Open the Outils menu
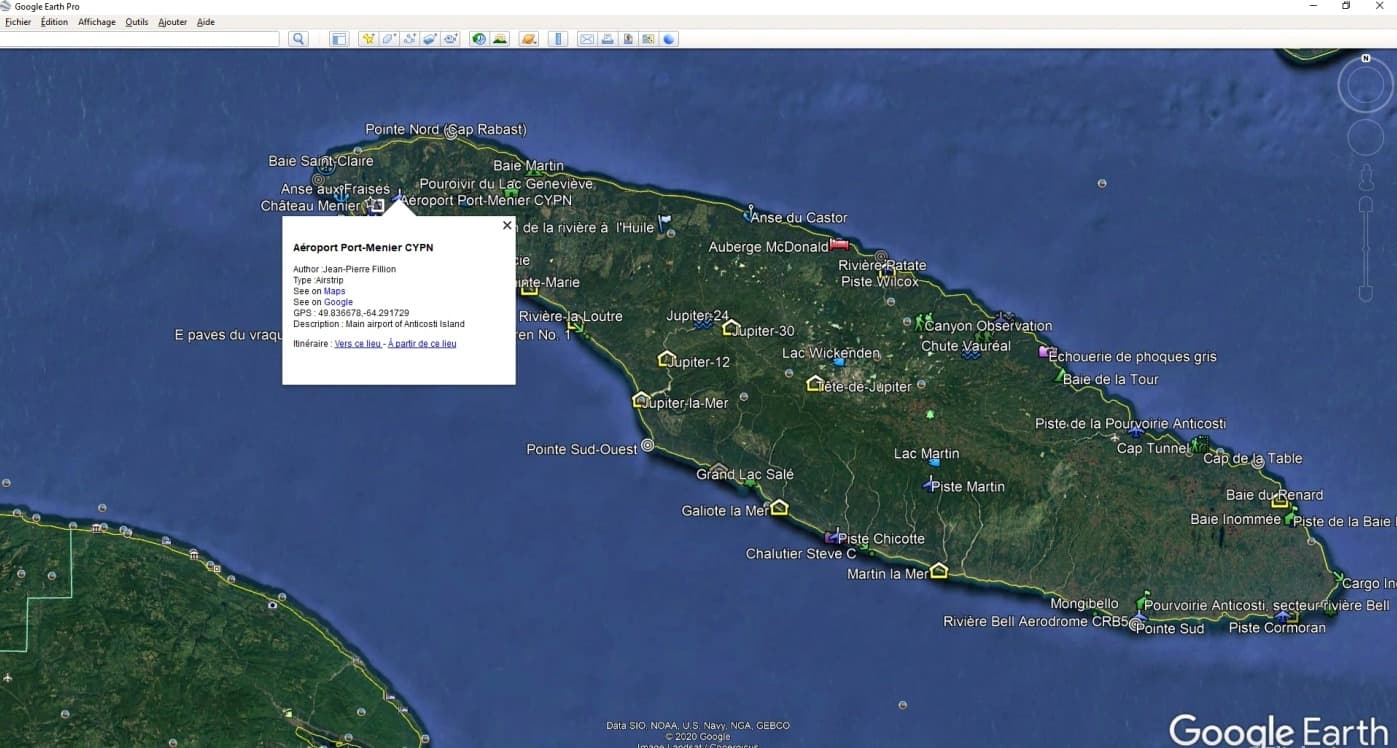1397x748 pixels. [x=137, y=22]
